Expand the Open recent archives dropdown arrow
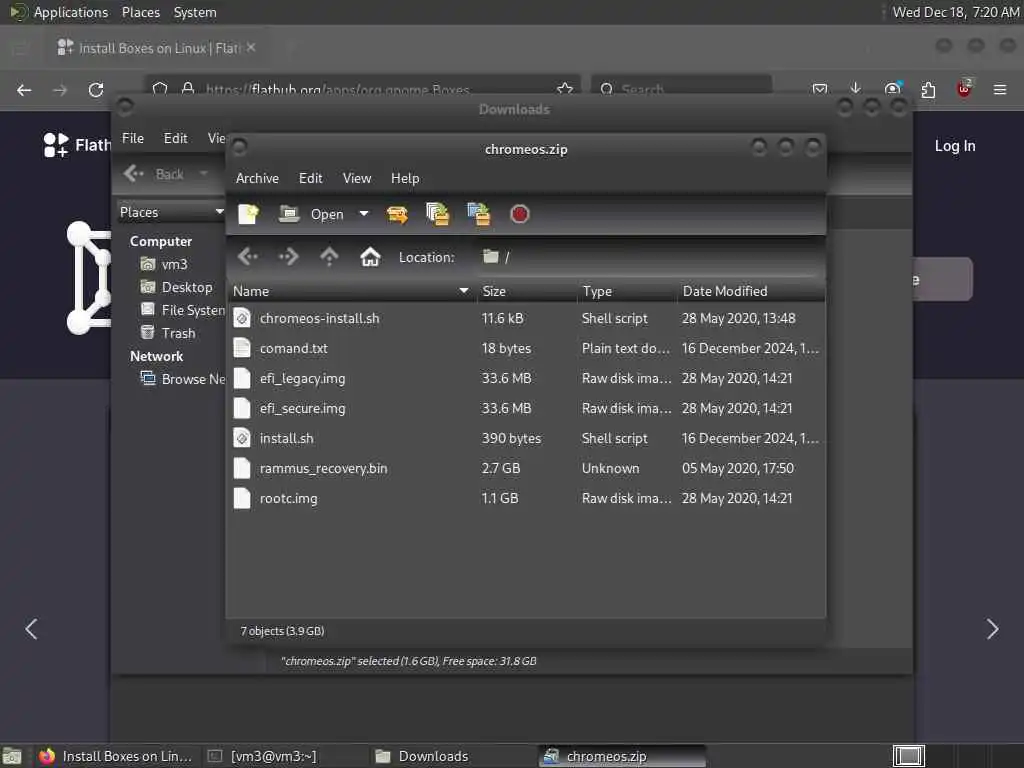1024x768 pixels. click(x=364, y=214)
